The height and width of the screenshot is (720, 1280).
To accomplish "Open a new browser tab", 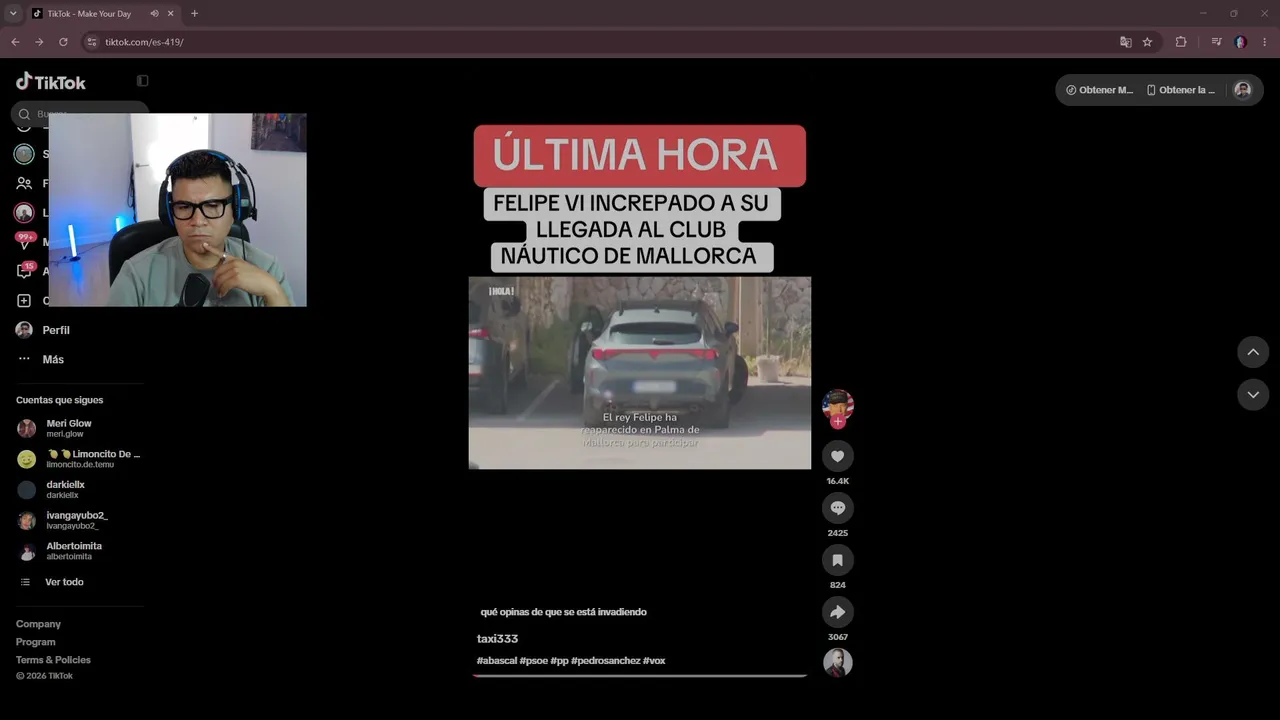I will (x=194, y=14).
